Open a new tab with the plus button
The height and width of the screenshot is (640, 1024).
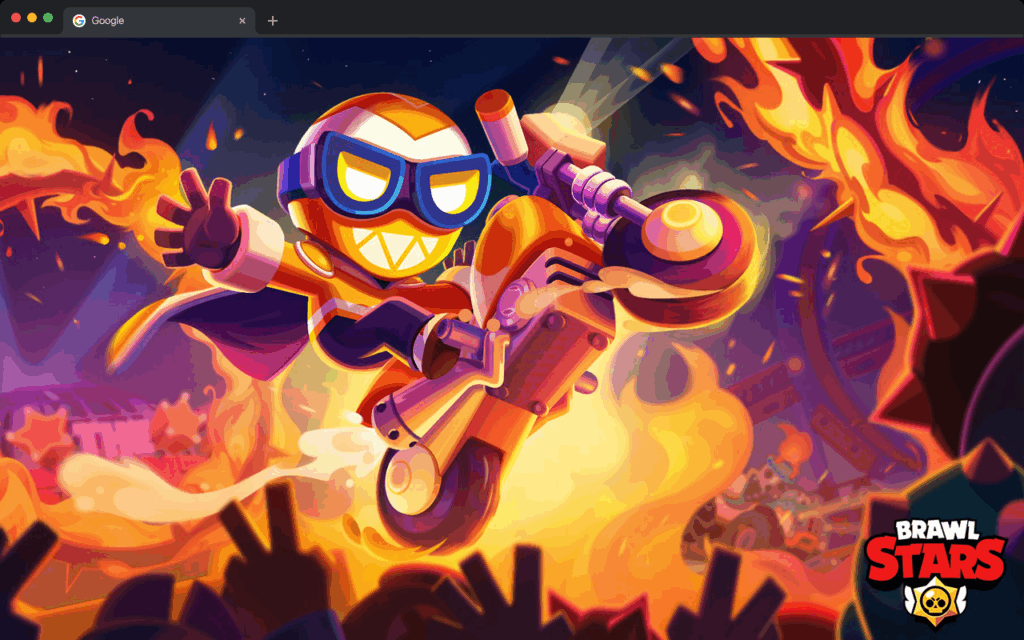tap(271, 20)
